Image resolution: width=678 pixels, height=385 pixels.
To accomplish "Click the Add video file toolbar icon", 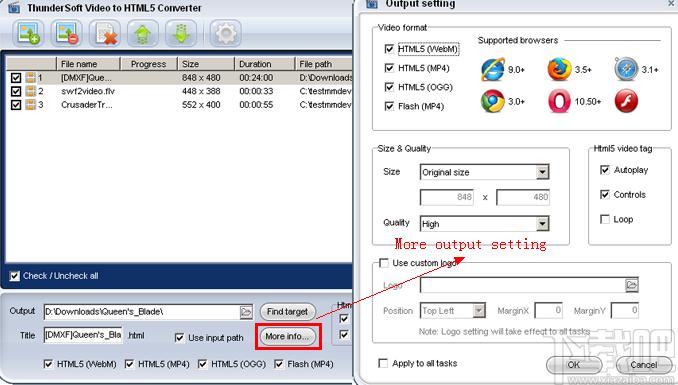I will coord(28,33).
